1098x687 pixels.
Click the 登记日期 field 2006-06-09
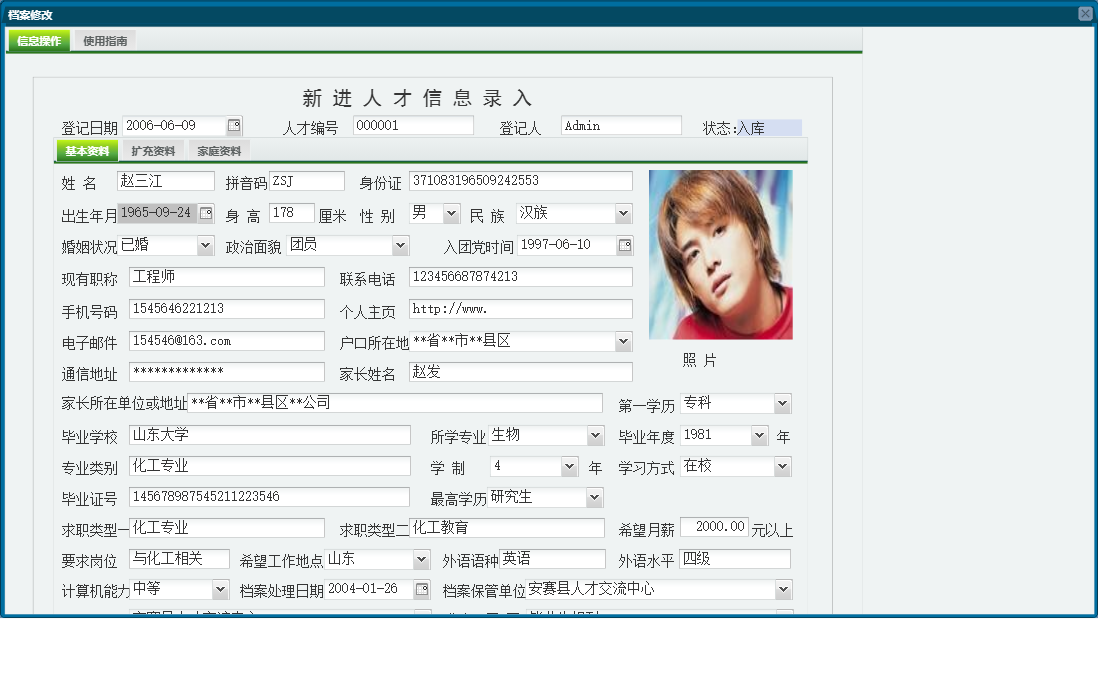174,125
